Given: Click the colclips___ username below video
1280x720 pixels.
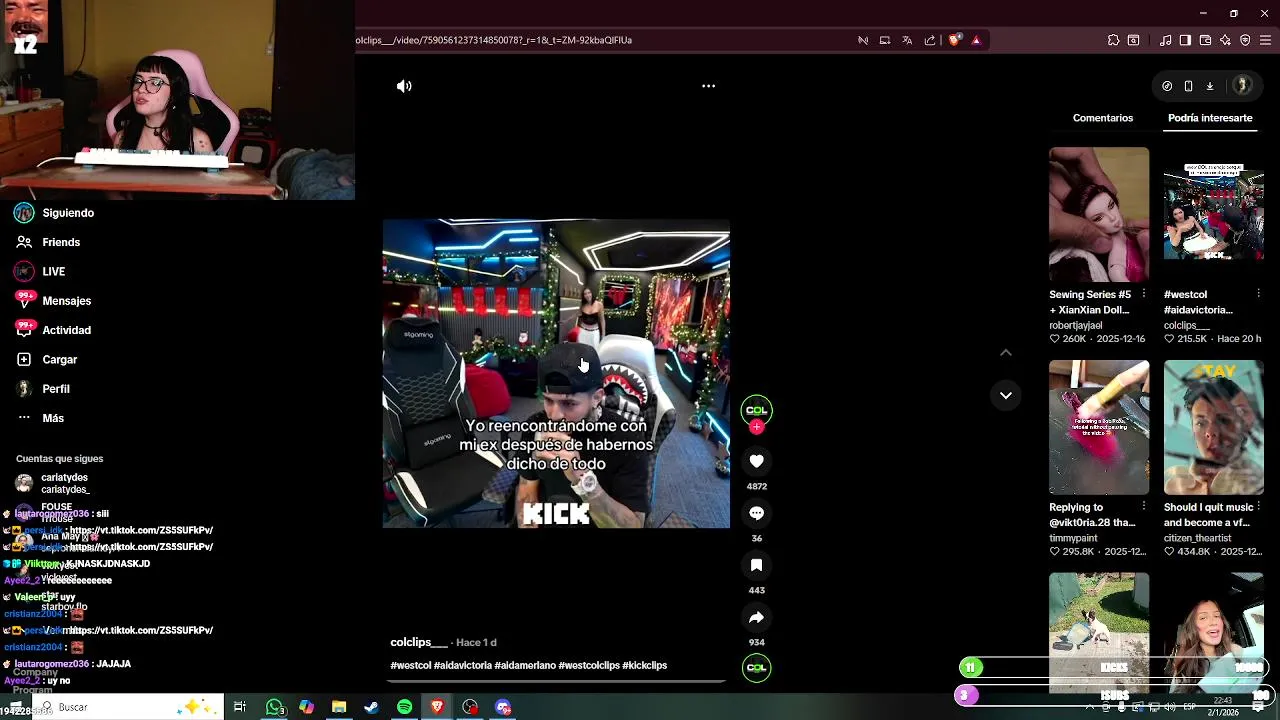Looking at the screenshot, I should point(419,642).
